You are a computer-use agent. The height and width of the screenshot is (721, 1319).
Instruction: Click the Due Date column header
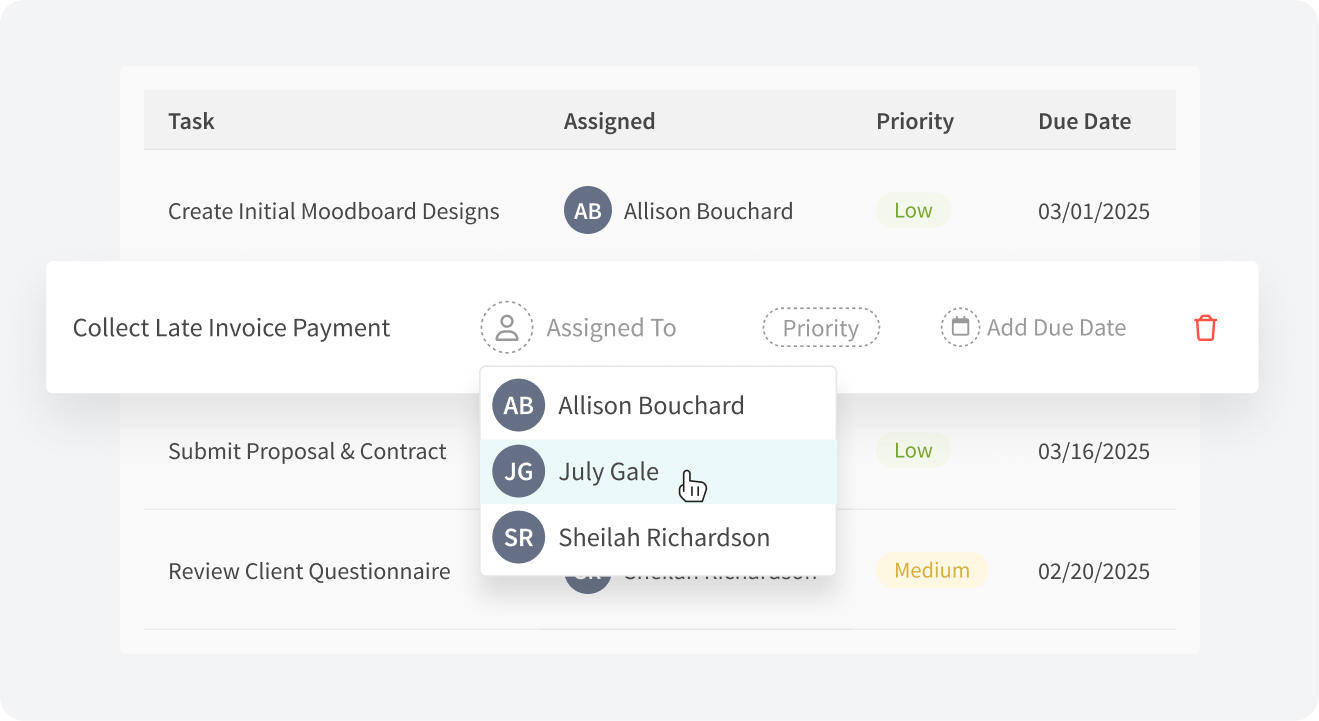(x=1084, y=121)
